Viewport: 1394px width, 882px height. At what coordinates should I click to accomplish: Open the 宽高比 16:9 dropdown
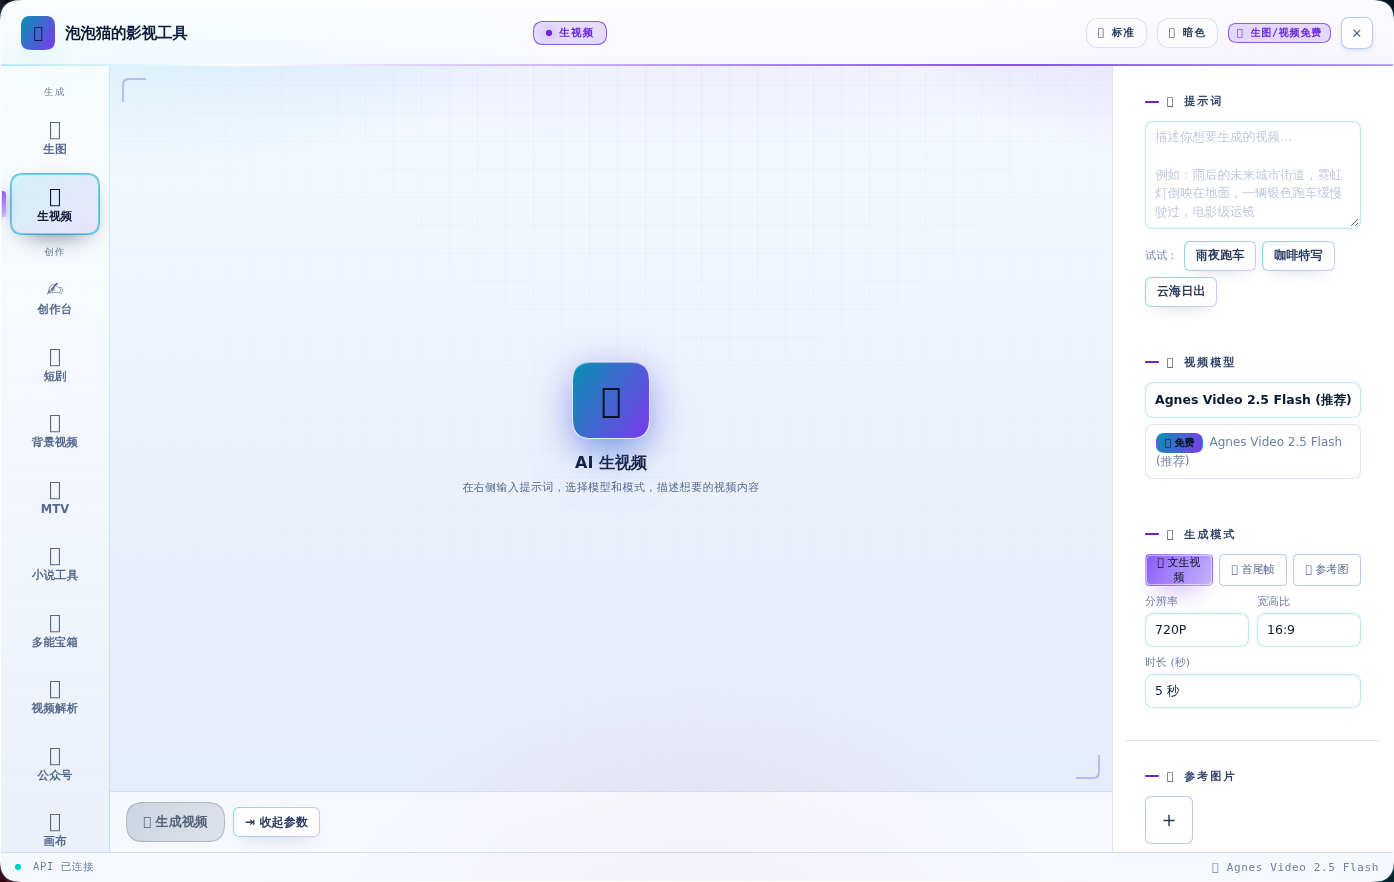(x=1309, y=630)
